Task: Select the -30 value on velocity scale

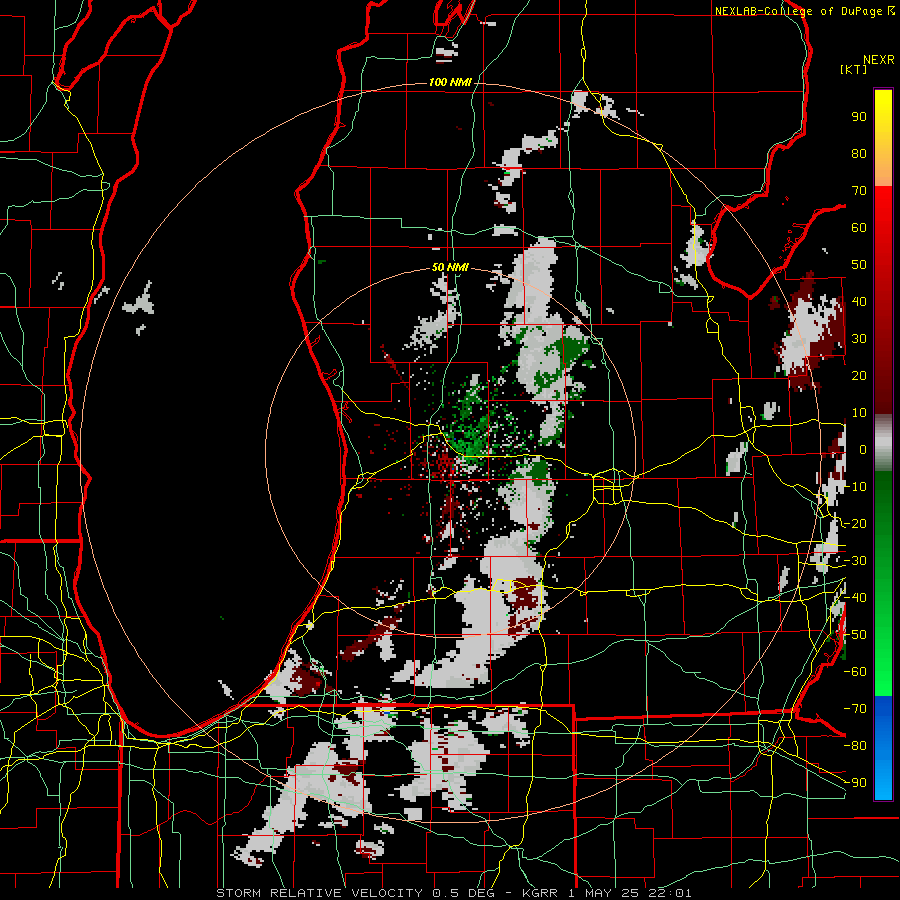Action: pos(855,561)
